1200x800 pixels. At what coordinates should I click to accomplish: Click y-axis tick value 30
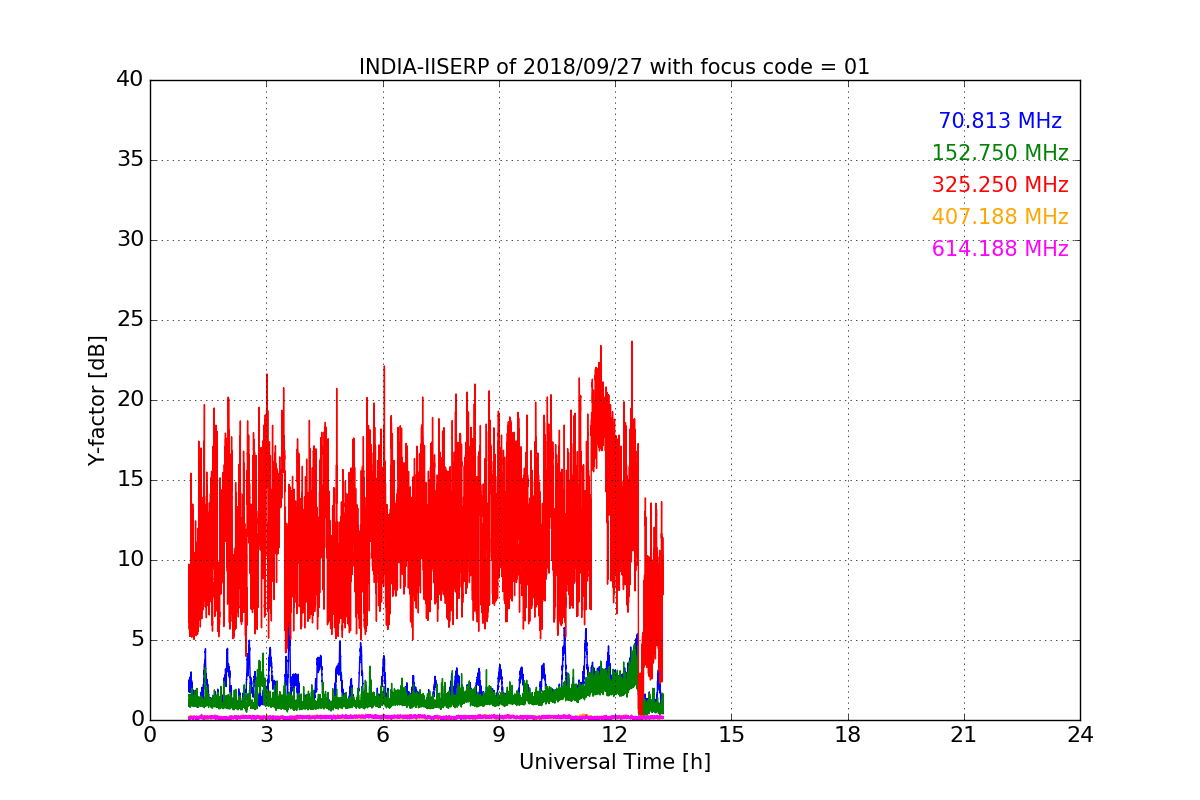(x=130, y=240)
